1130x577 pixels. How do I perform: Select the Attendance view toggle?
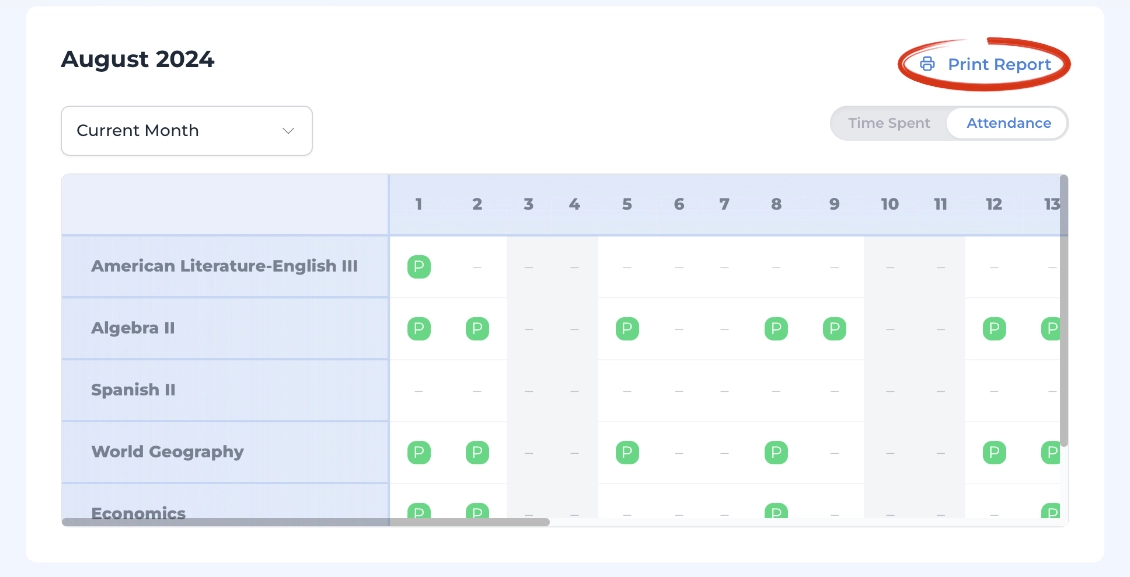(x=1008, y=123)
